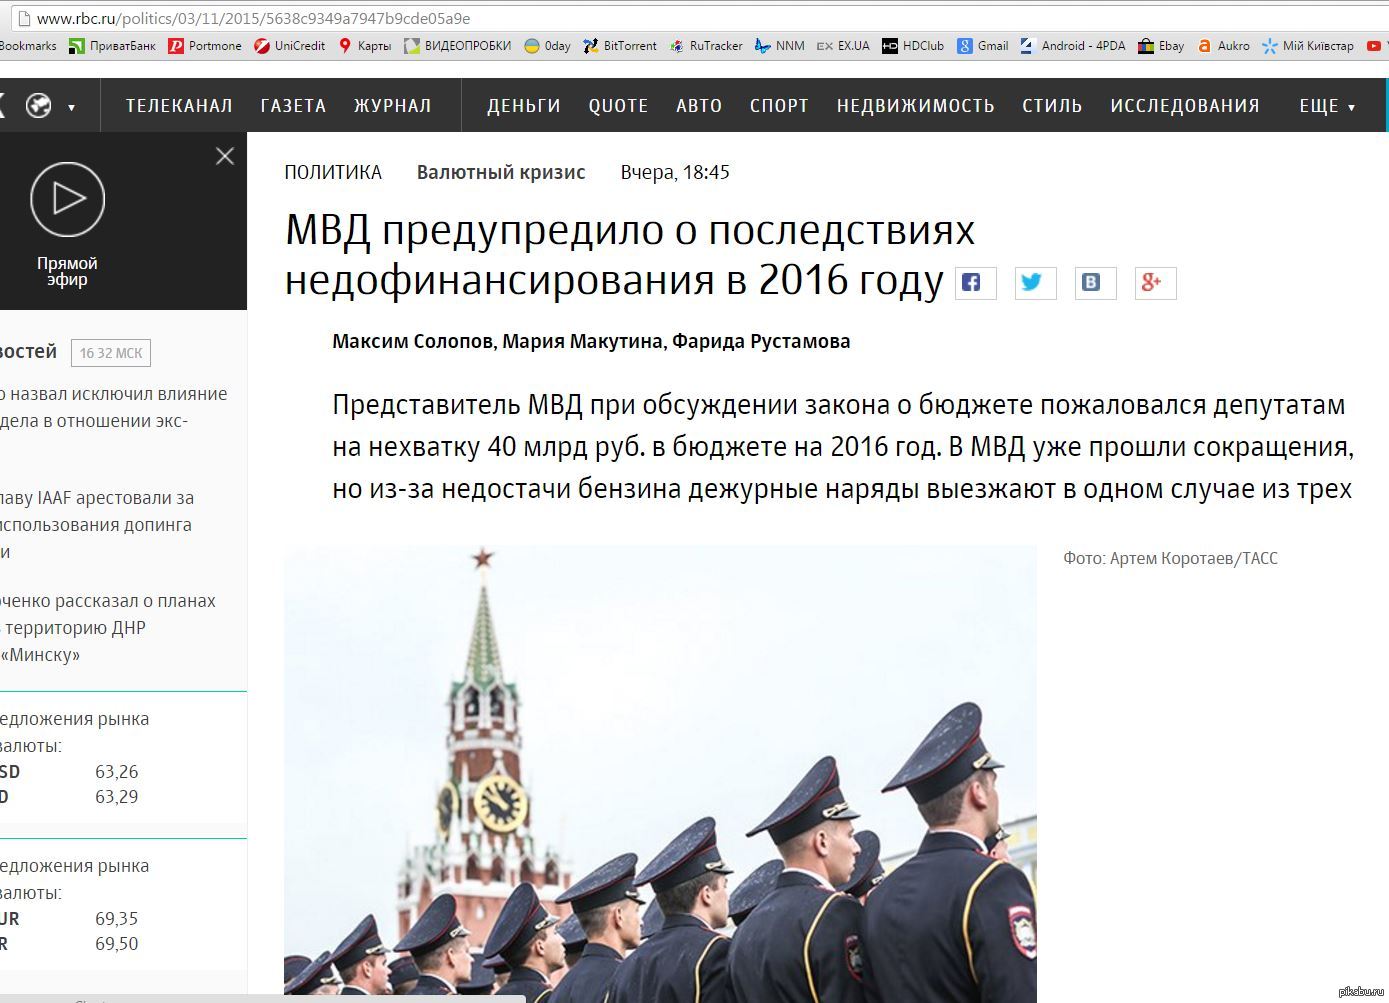Open the RuTracker bookmark
The height and width of the screenshot is (1003, 1389).
(706, 46)
